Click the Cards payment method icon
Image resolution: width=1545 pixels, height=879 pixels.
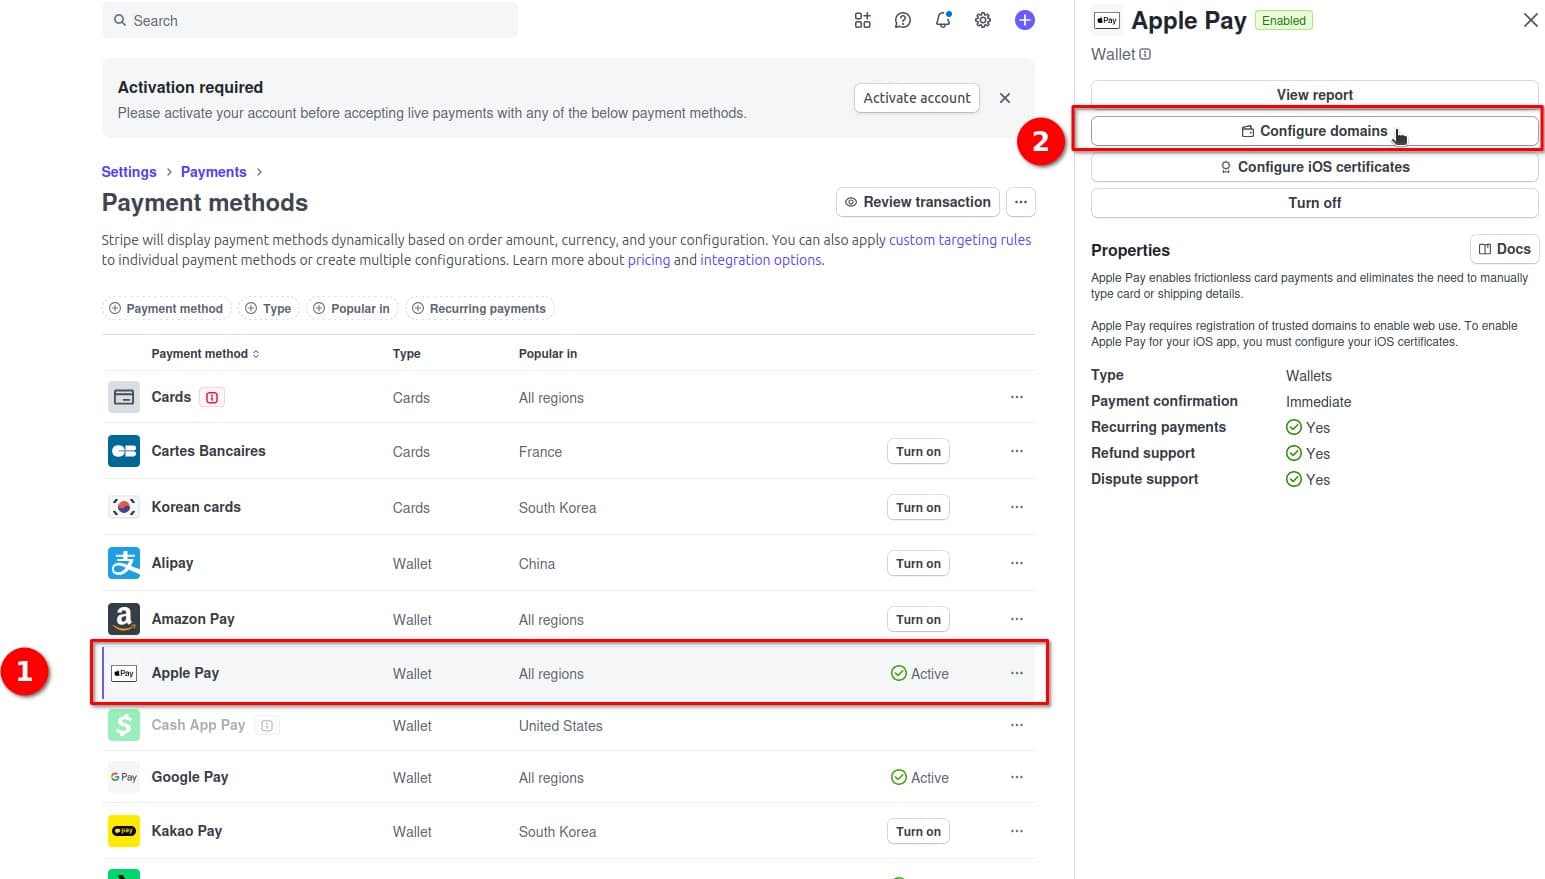point(124,397)
